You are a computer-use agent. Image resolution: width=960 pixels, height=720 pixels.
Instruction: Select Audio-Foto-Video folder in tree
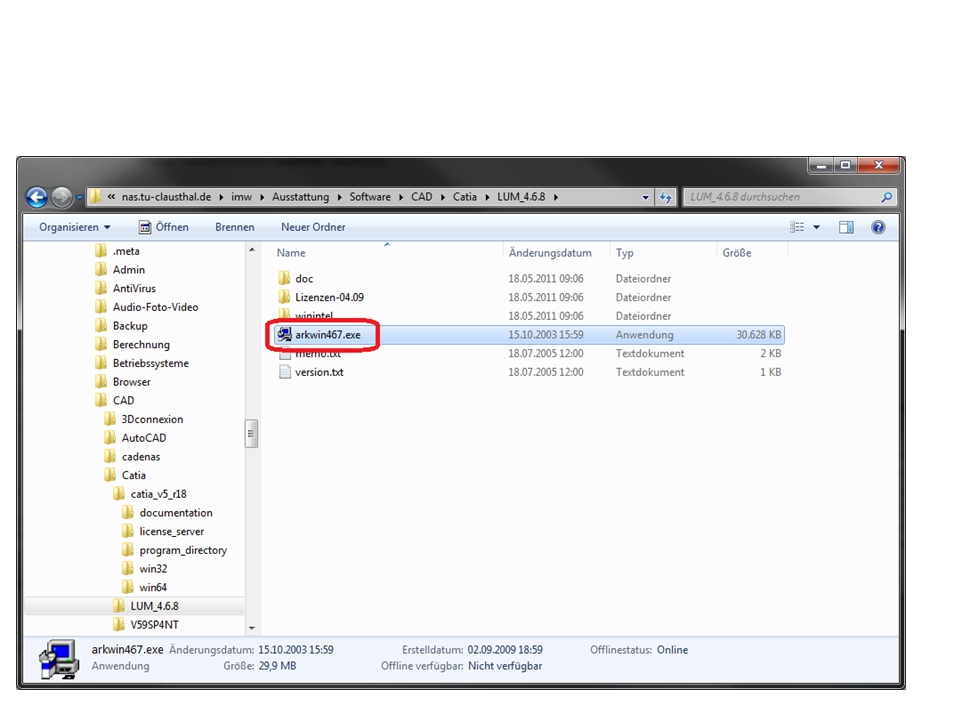pyautogui.click(x=156, y=307)
